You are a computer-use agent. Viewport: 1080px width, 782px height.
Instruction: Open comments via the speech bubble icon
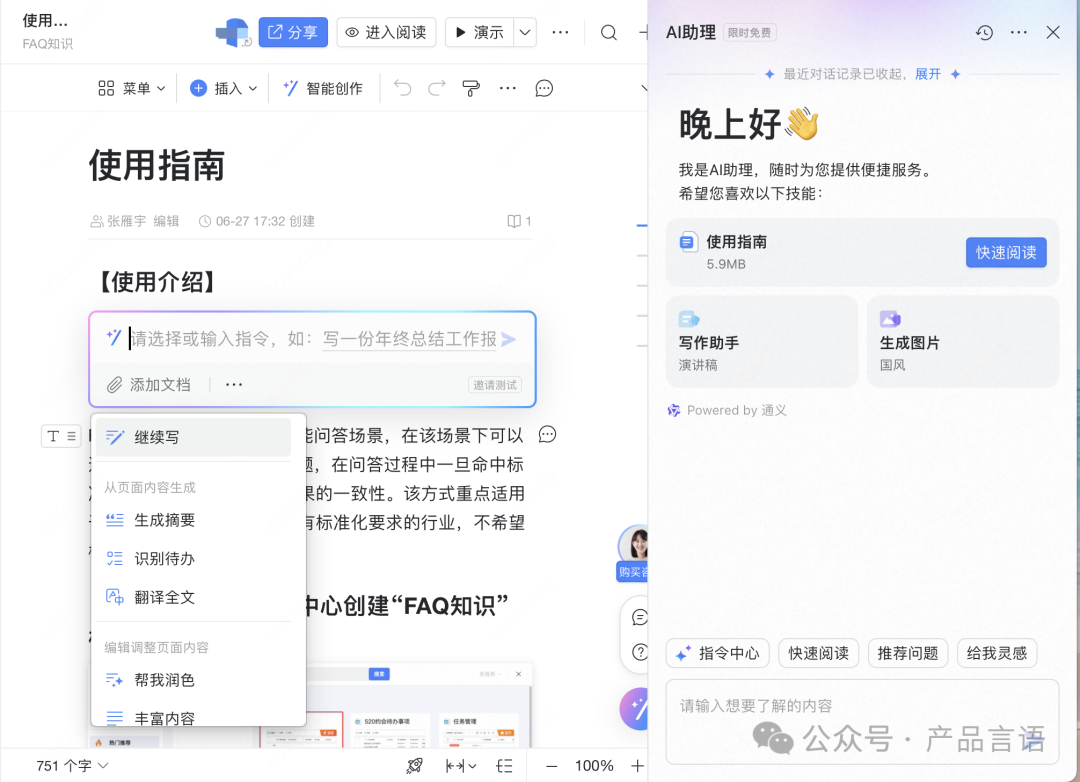543,88
